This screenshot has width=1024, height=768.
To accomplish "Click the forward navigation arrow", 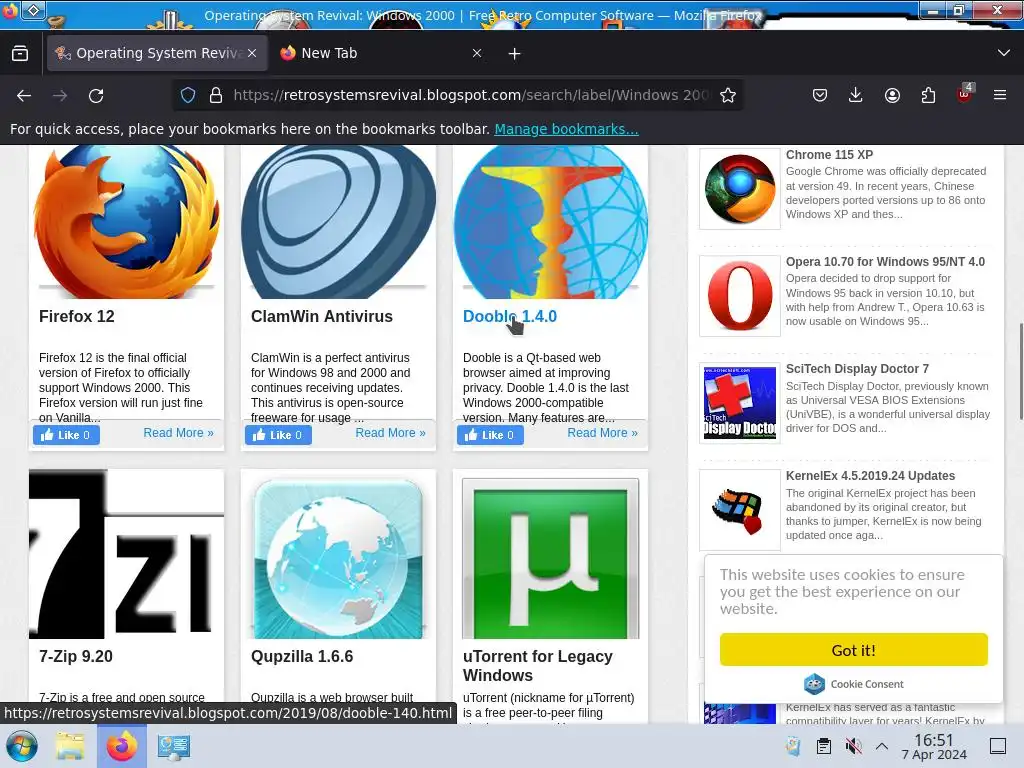I will point(60,96).
